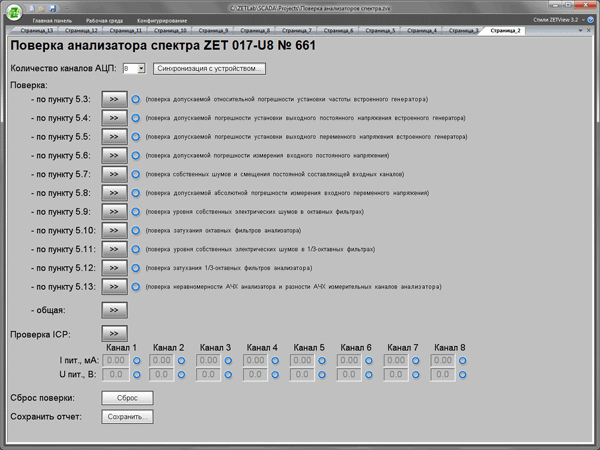Click the status indicator circle for пункту 5.12
The image size is (600, 450).
pos(135,268)
